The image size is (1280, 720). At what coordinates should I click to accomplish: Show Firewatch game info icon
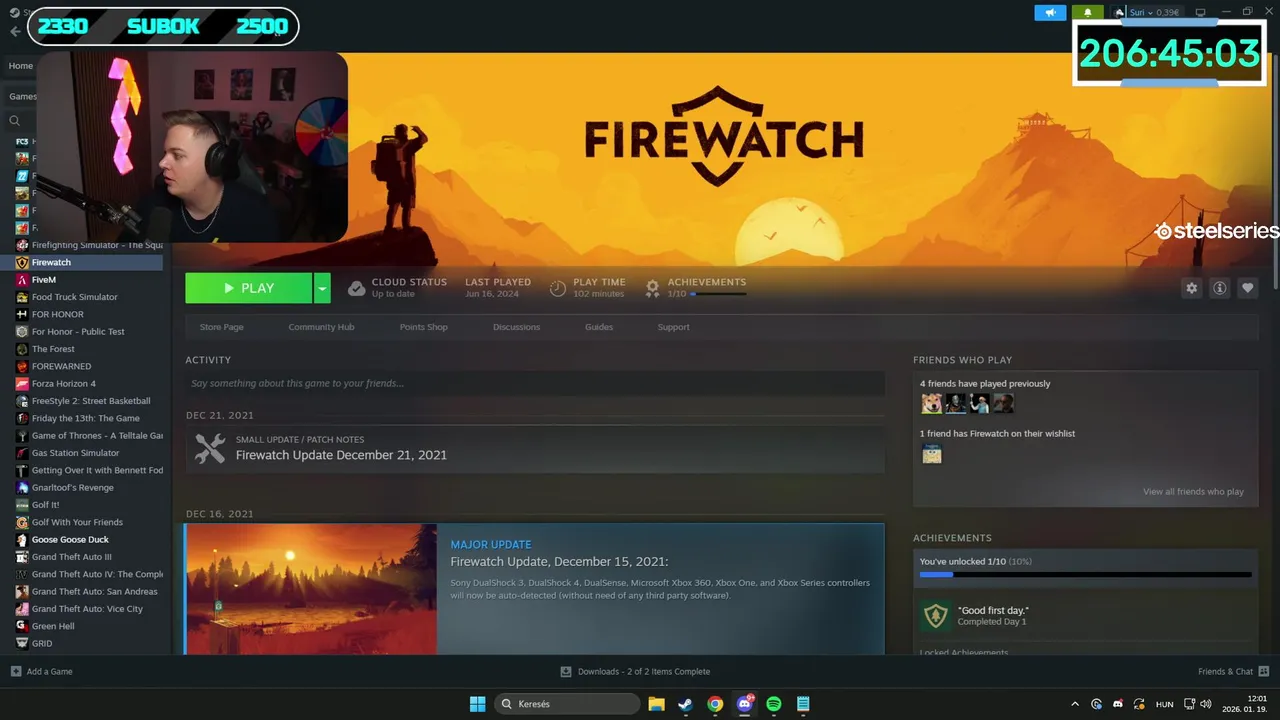click(1219, 288)
